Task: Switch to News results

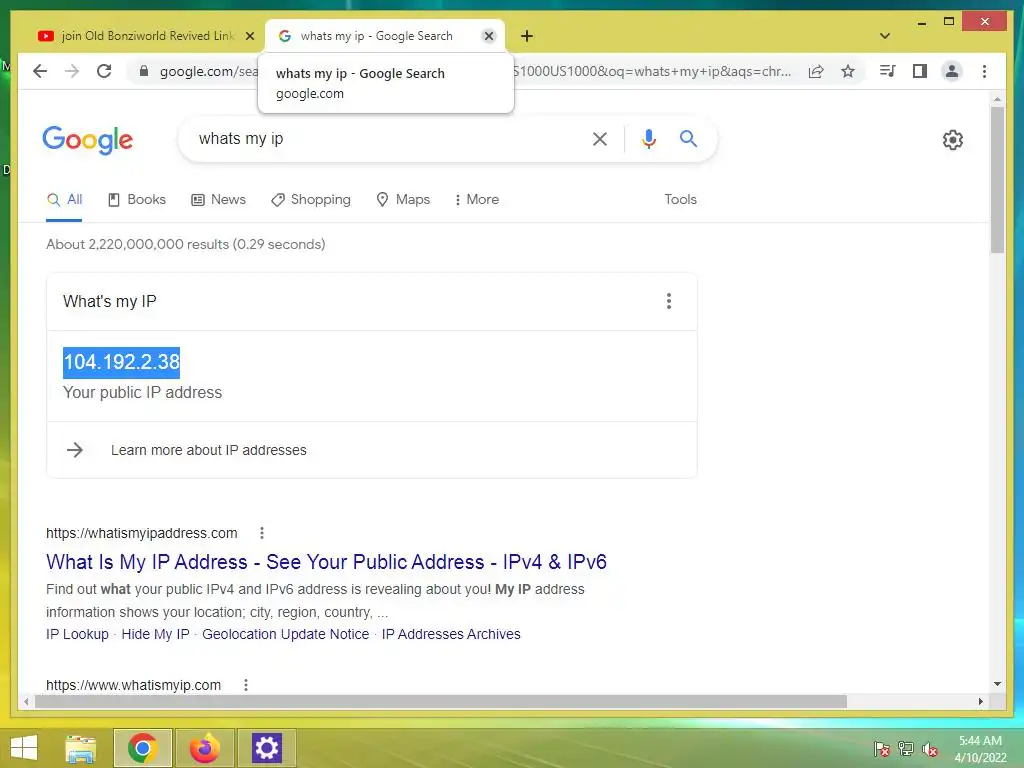Action: coord(218,200)
